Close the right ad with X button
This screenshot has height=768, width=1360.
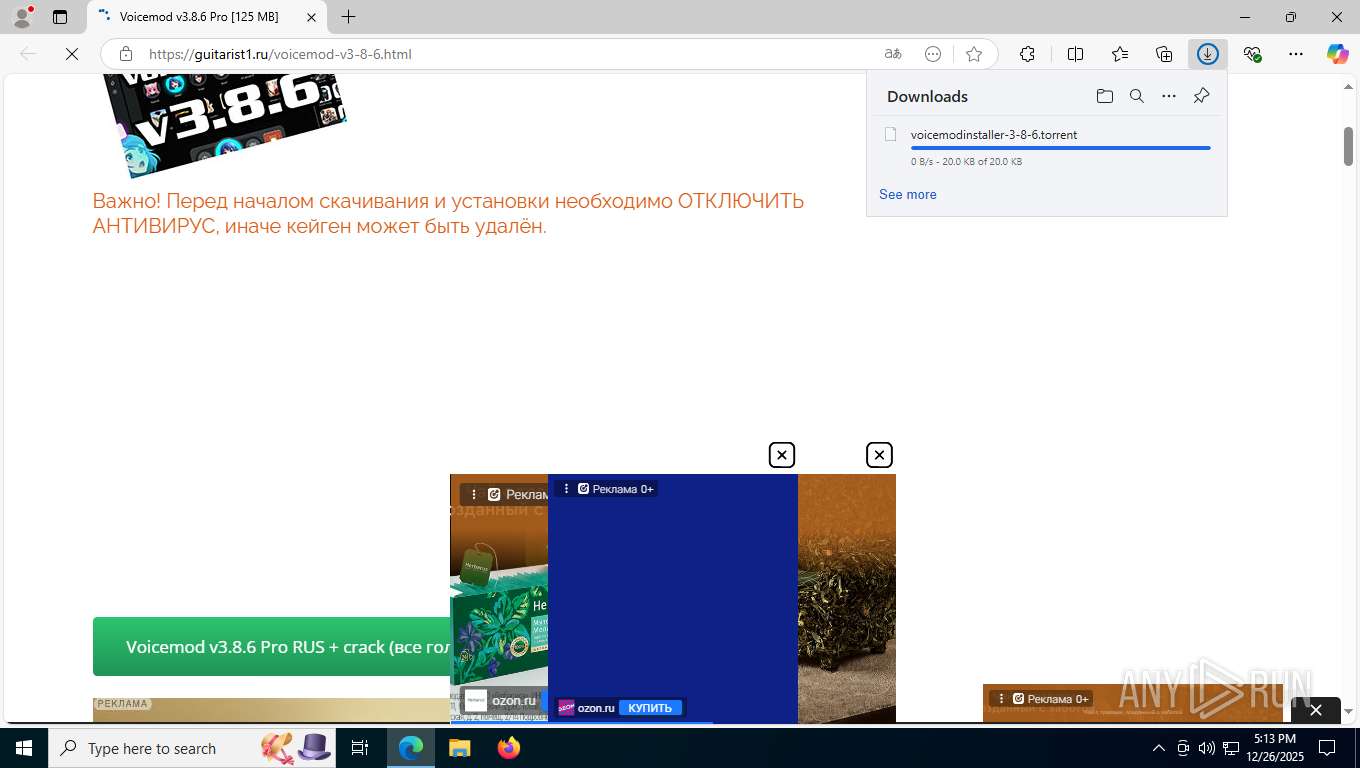[879, 455]
